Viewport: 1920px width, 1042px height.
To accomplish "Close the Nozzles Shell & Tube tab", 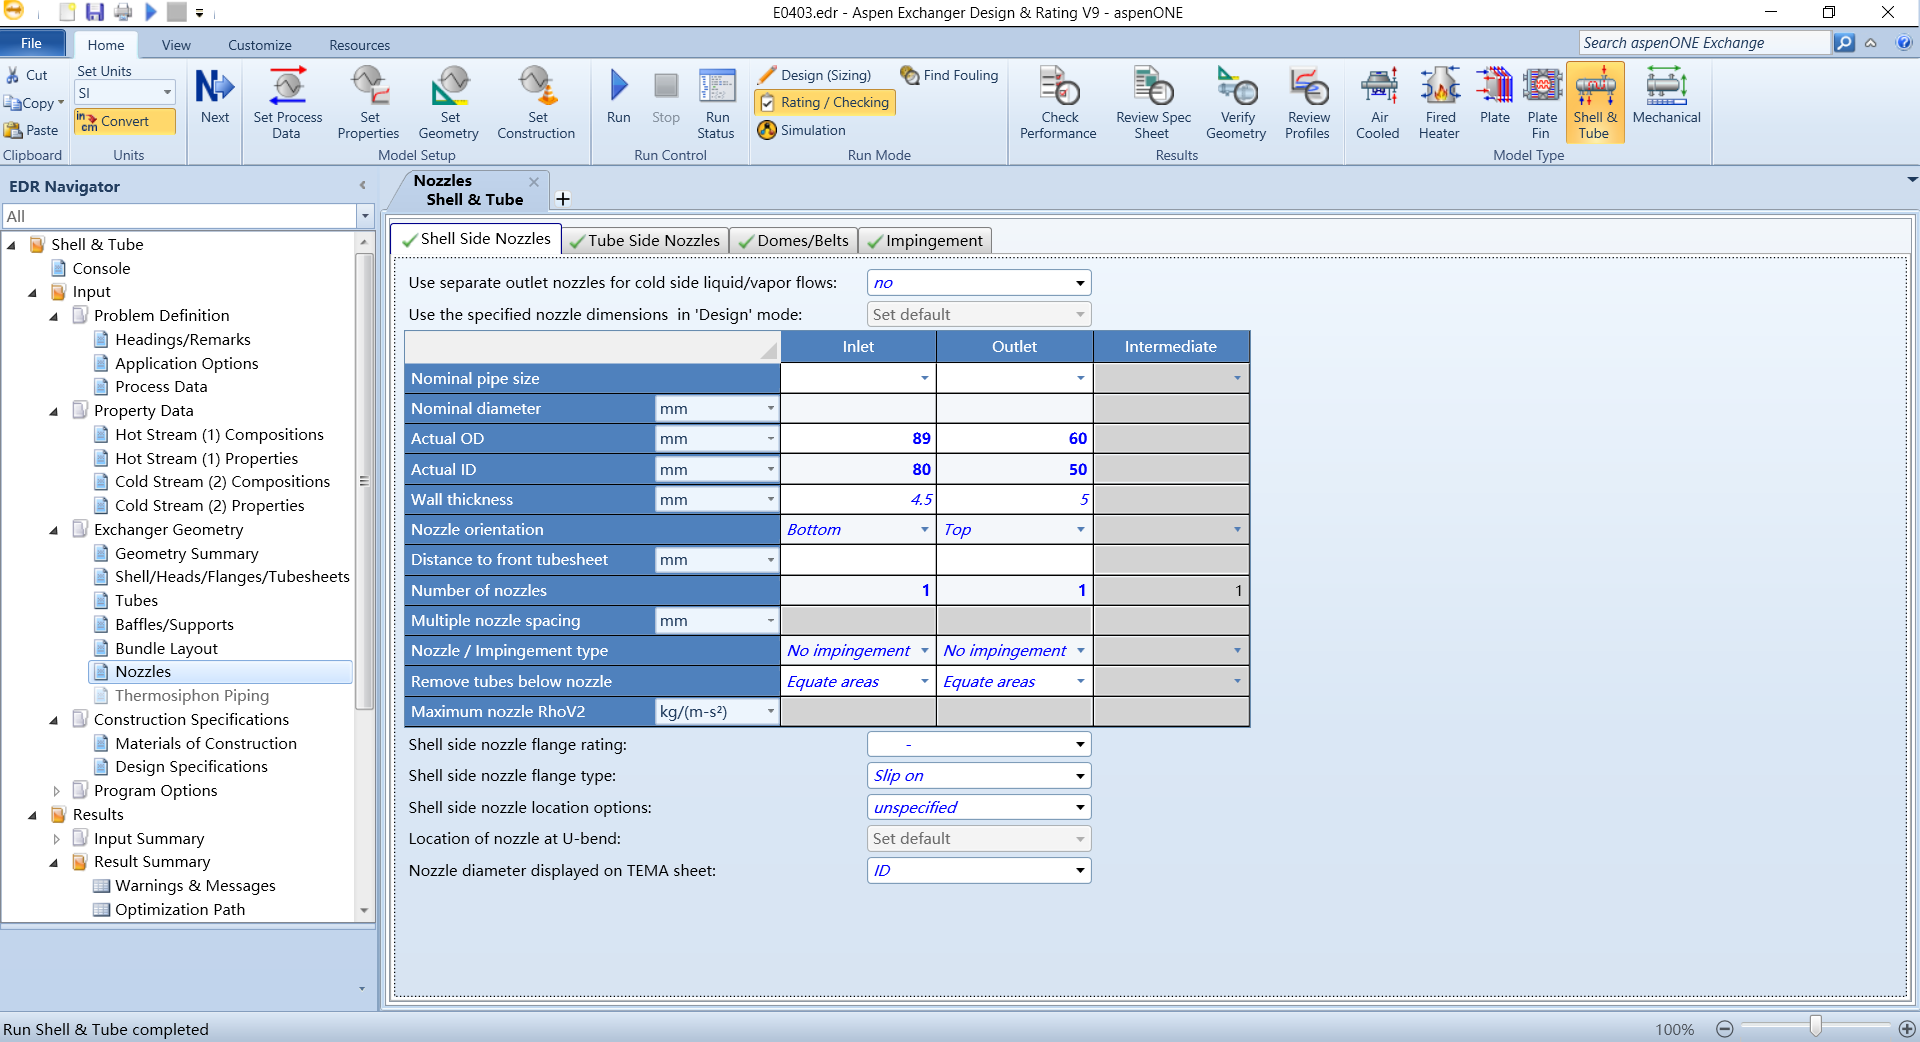I will 534,181.
